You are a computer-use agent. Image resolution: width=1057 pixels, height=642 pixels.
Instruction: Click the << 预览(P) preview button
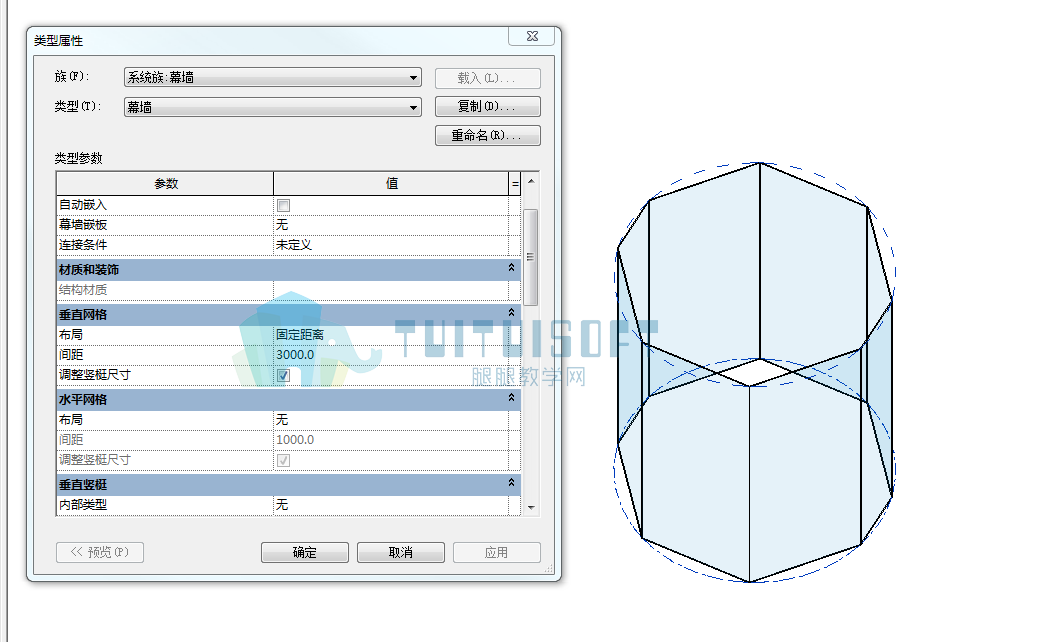click(100, 552)
